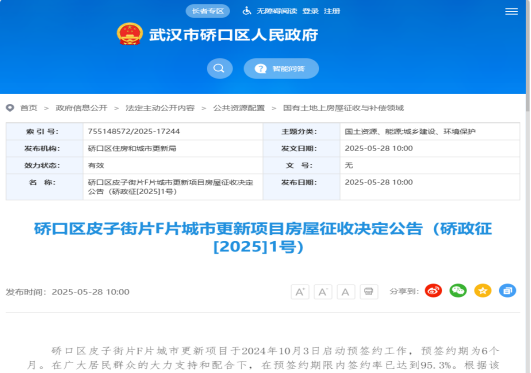Select the 长者专区 seniors mode button
This screenshot has height=373, width=531.
[x=208, y=11]
